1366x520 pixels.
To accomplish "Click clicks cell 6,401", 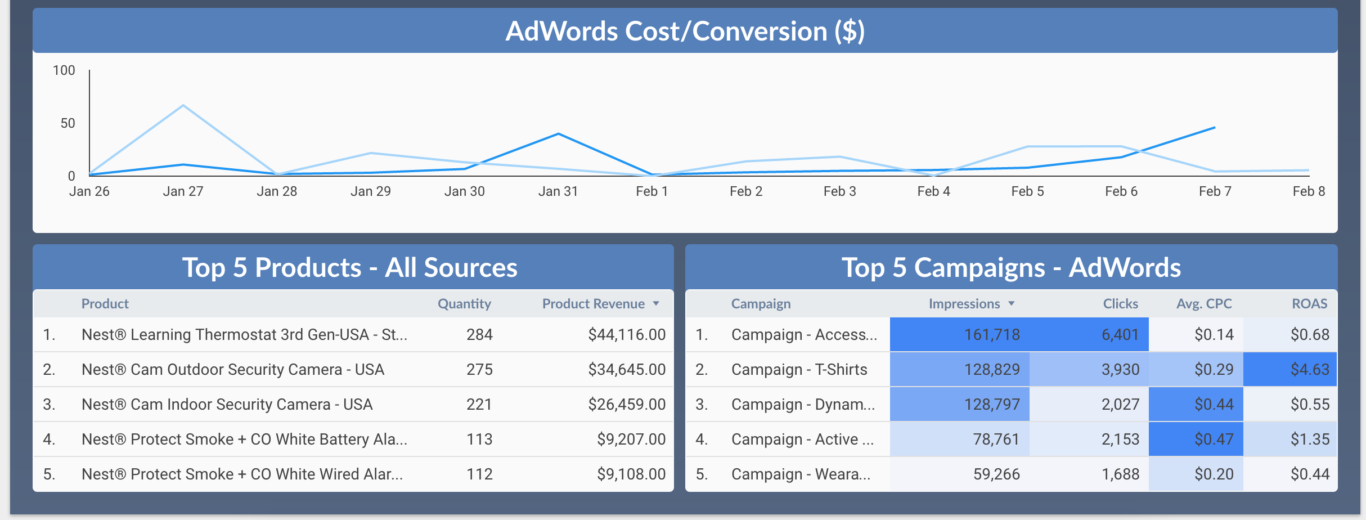I will (x=1090, y=334).
